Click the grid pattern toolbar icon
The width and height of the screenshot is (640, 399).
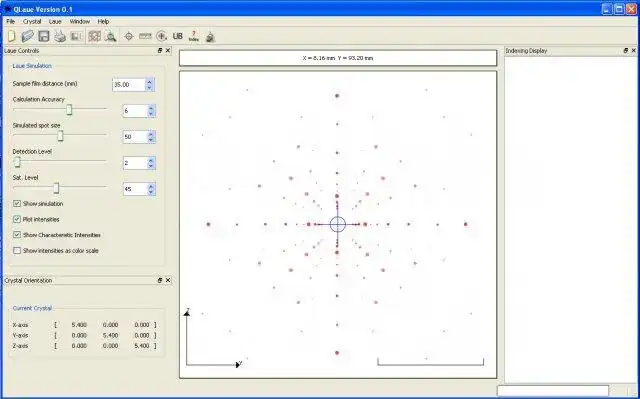(94, 36)
